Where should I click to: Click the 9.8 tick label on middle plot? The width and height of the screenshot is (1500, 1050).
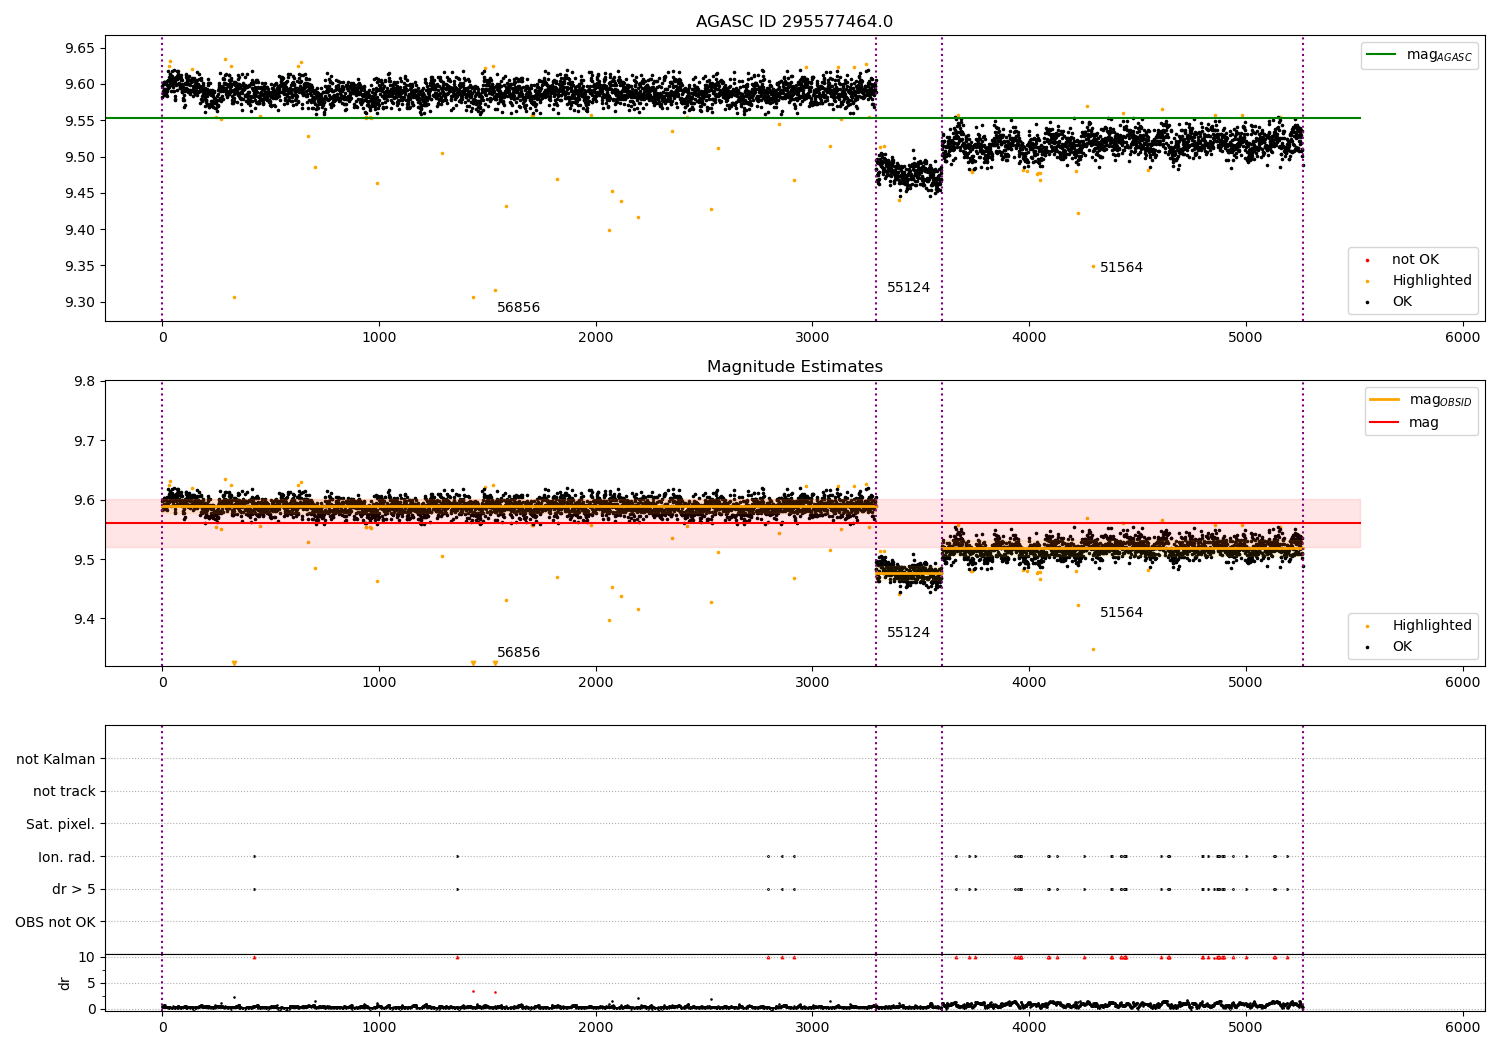point(84,382)
